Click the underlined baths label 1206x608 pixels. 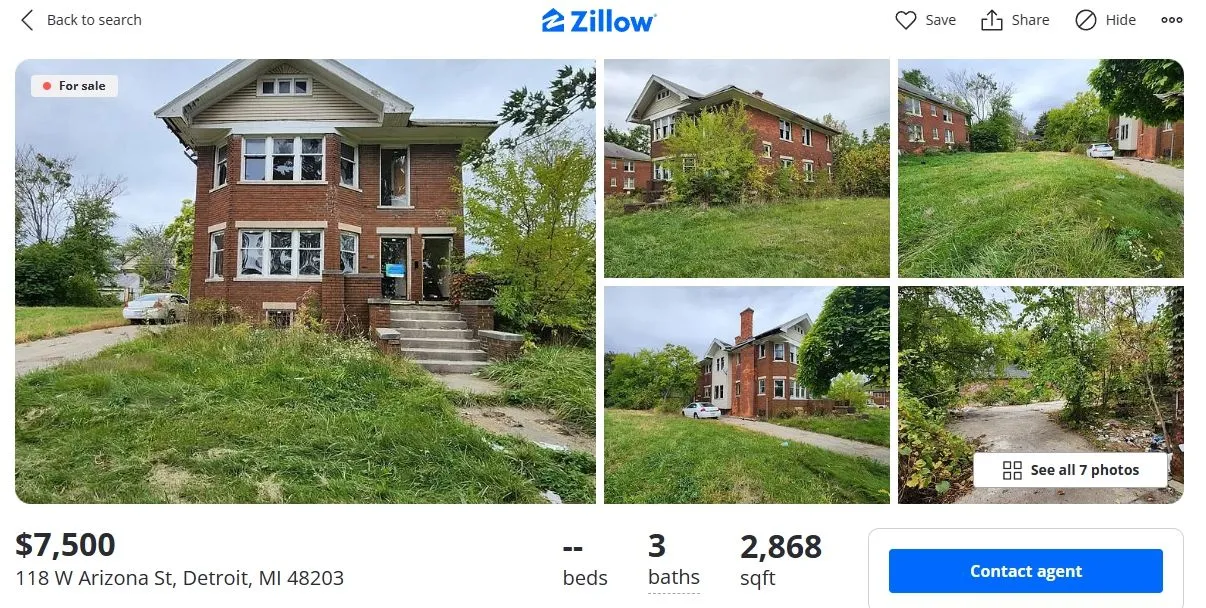(x=674, y=577)
